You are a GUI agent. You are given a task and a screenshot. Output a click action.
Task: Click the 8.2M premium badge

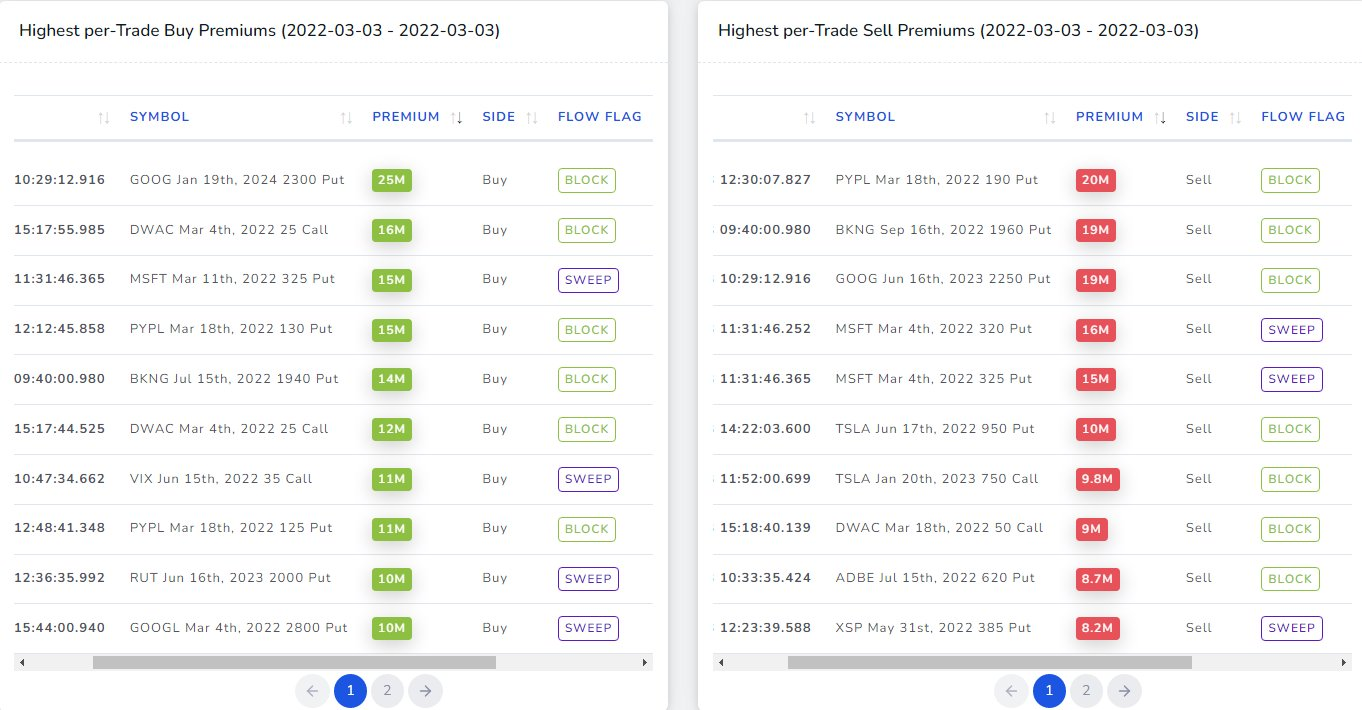pyautogui.click(x=1098, y=628)
